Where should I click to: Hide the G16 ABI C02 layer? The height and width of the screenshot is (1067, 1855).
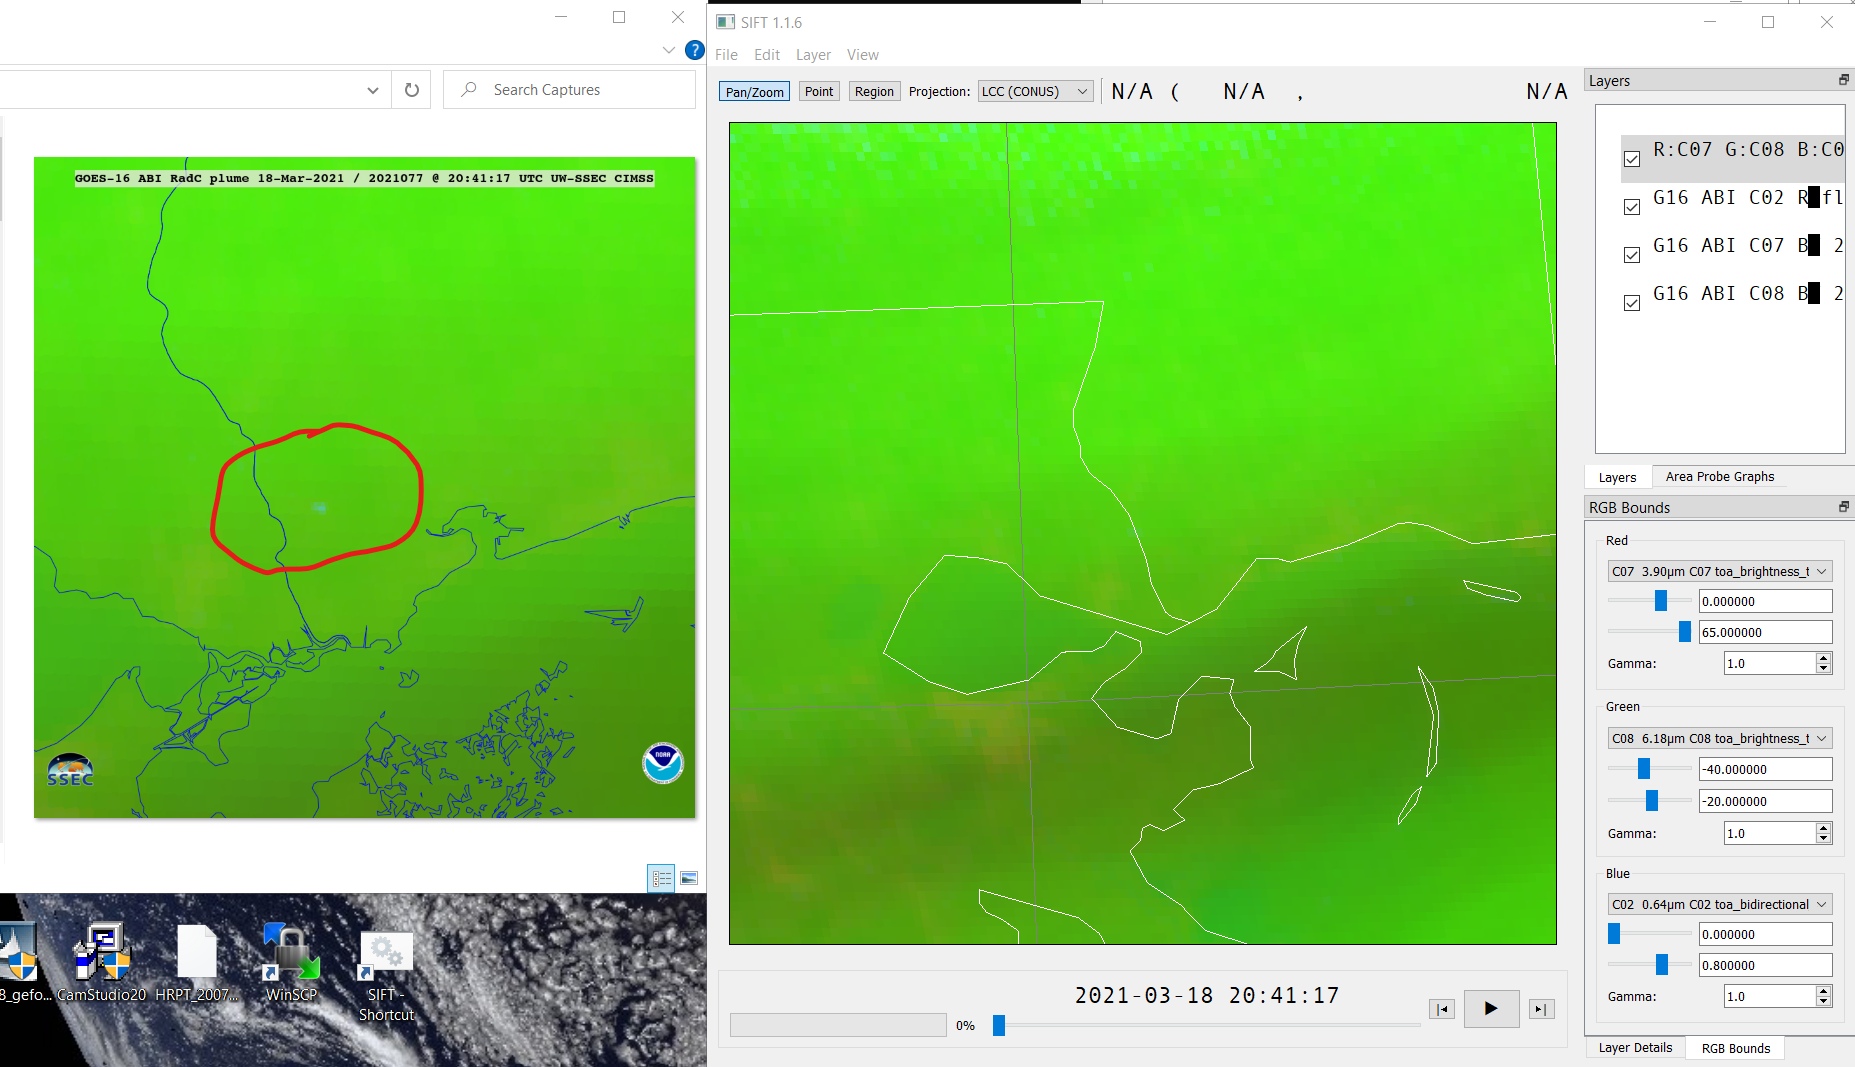pos(1632,206)
